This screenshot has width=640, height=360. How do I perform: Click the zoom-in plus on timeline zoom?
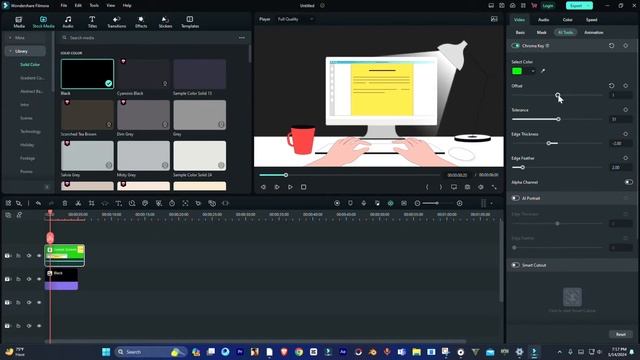tap(460, 203)
